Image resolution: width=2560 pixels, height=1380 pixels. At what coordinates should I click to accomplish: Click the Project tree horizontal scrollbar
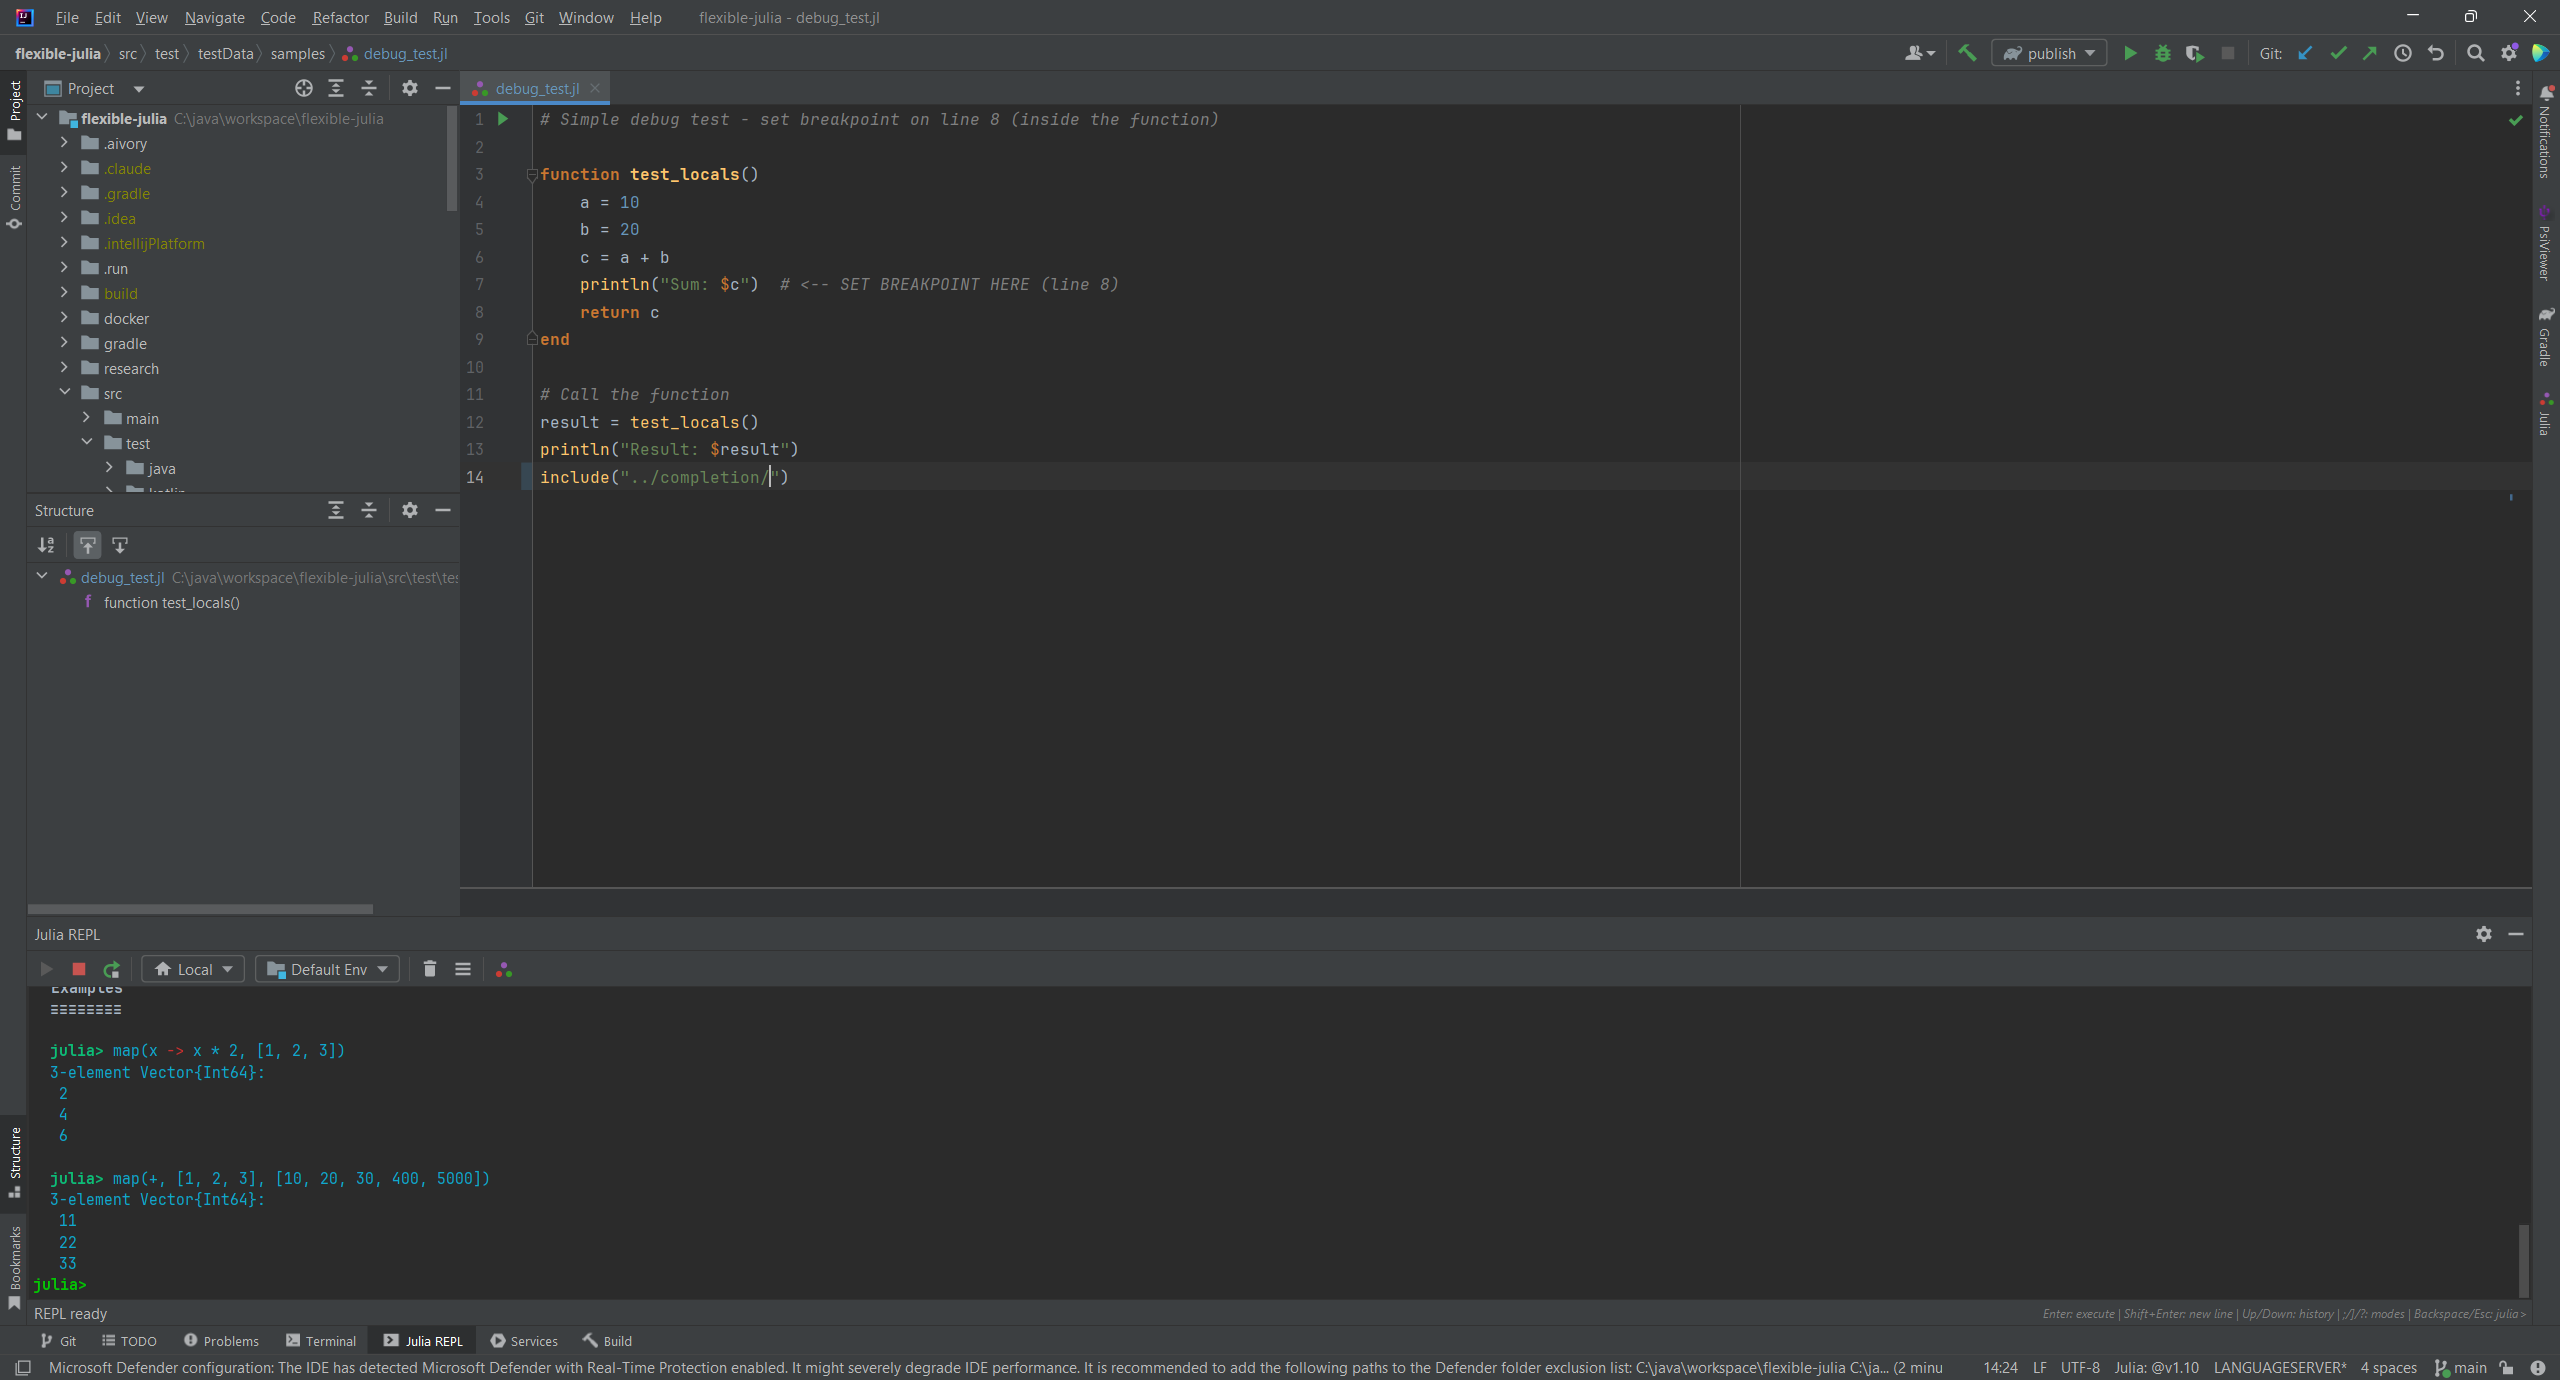(200, 909)
